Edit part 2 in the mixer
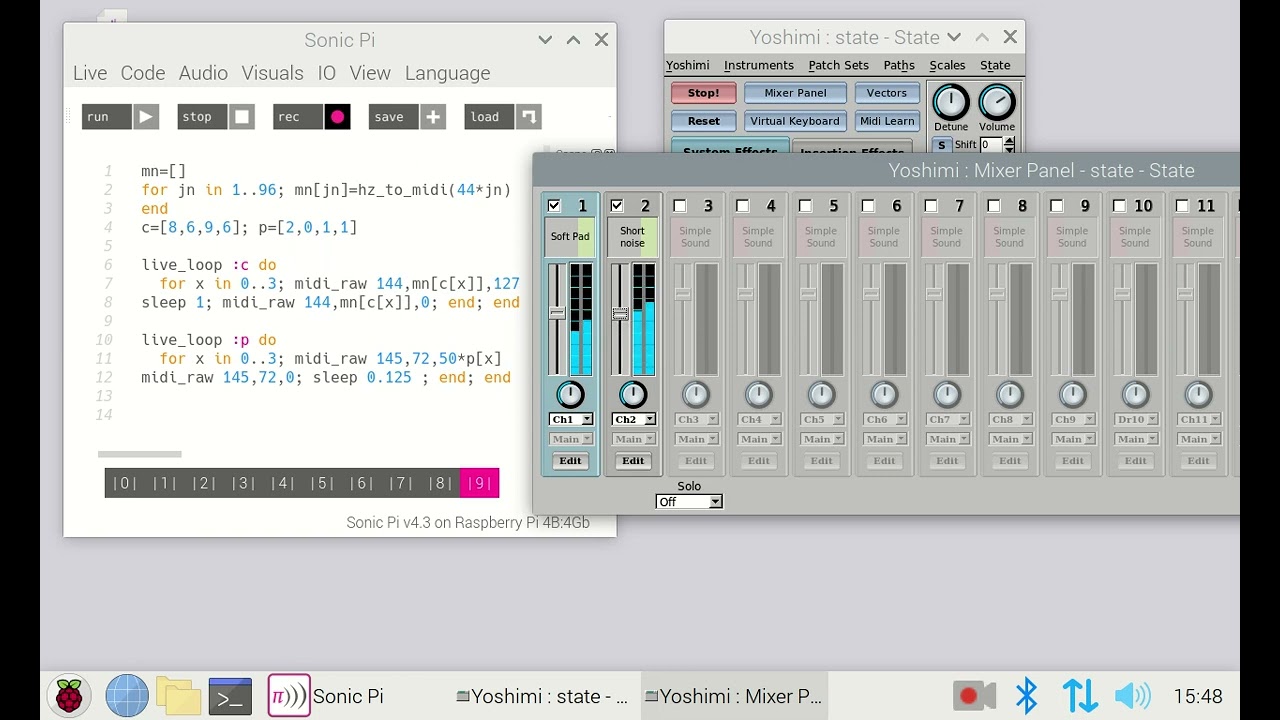This screenshot has width=1280, height=720. pyautogui.click(x=633, y=461)
